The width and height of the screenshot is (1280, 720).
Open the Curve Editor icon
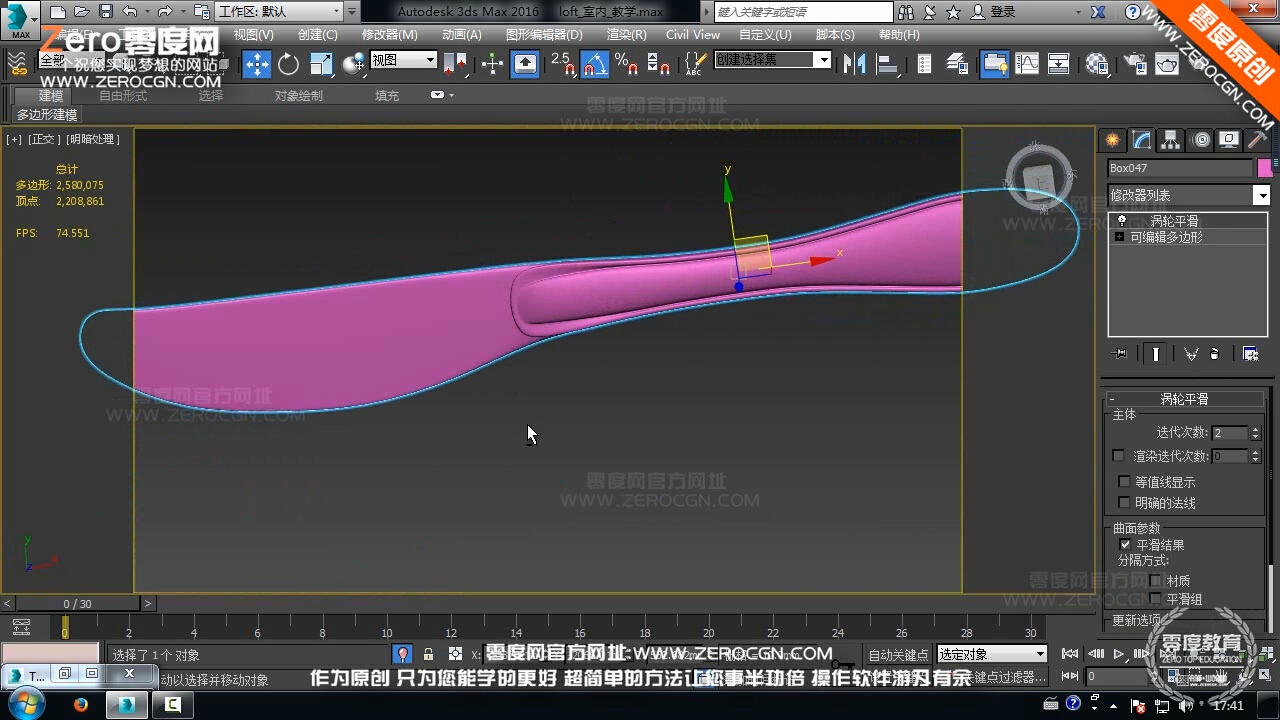click(1027, 64)
